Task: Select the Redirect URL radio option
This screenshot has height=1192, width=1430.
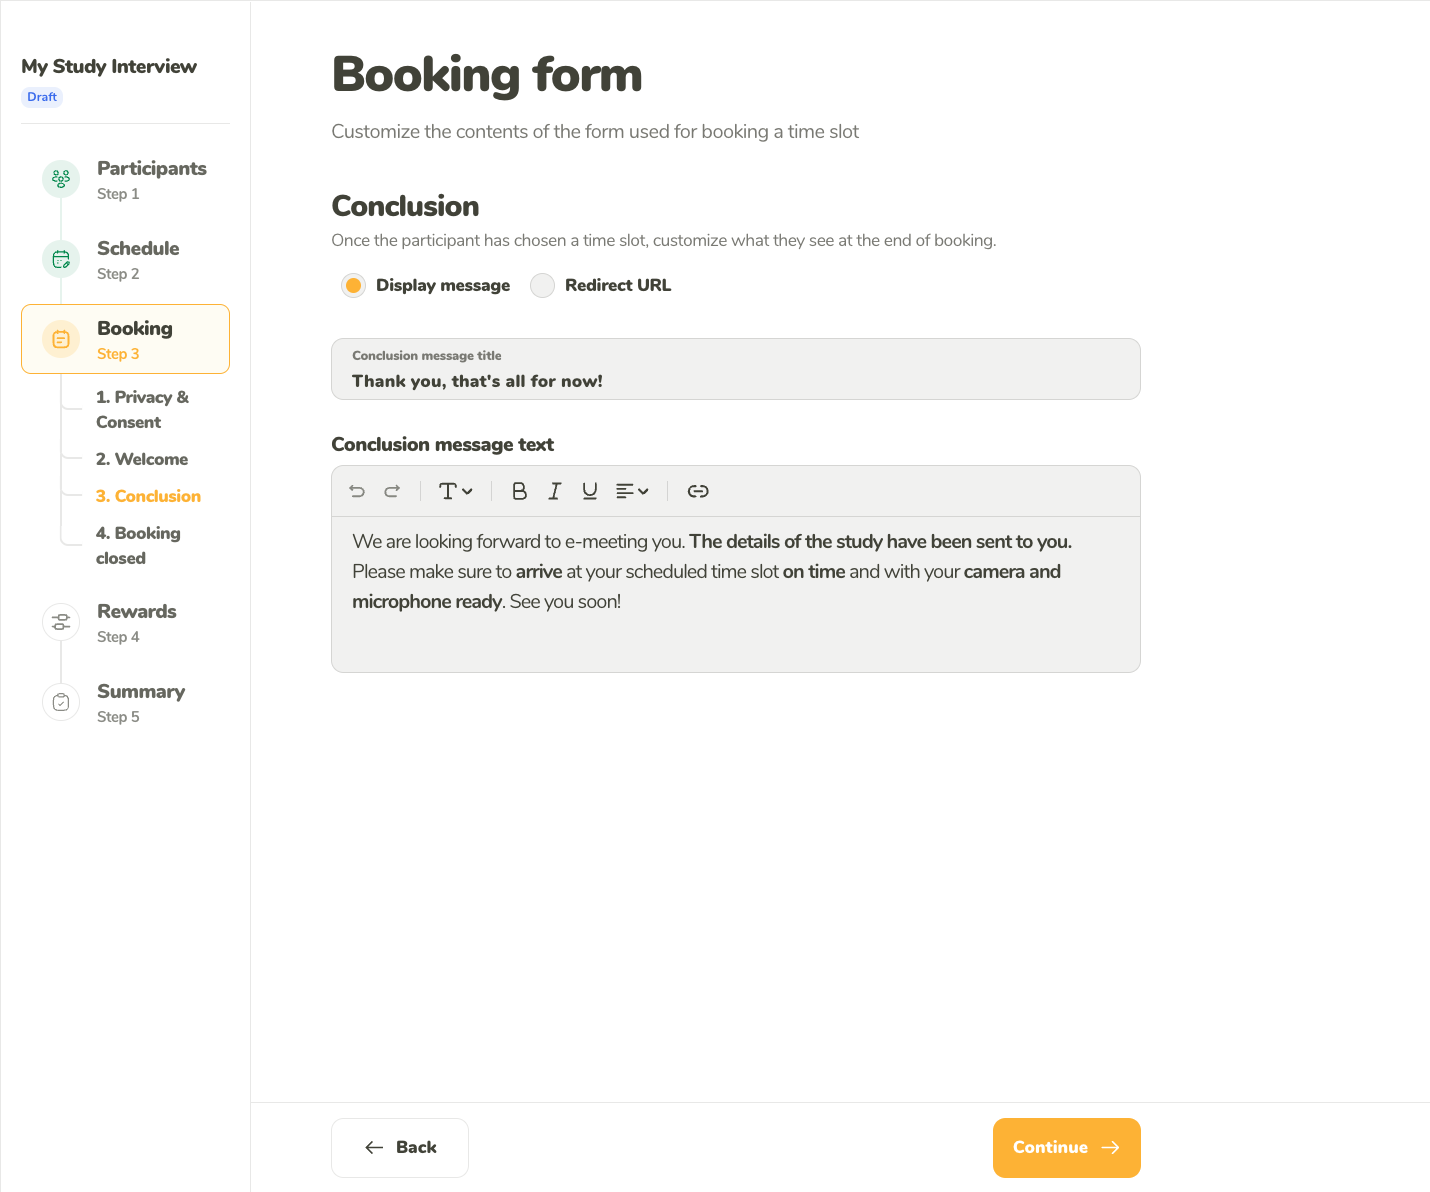Action: tap(542, 286)
